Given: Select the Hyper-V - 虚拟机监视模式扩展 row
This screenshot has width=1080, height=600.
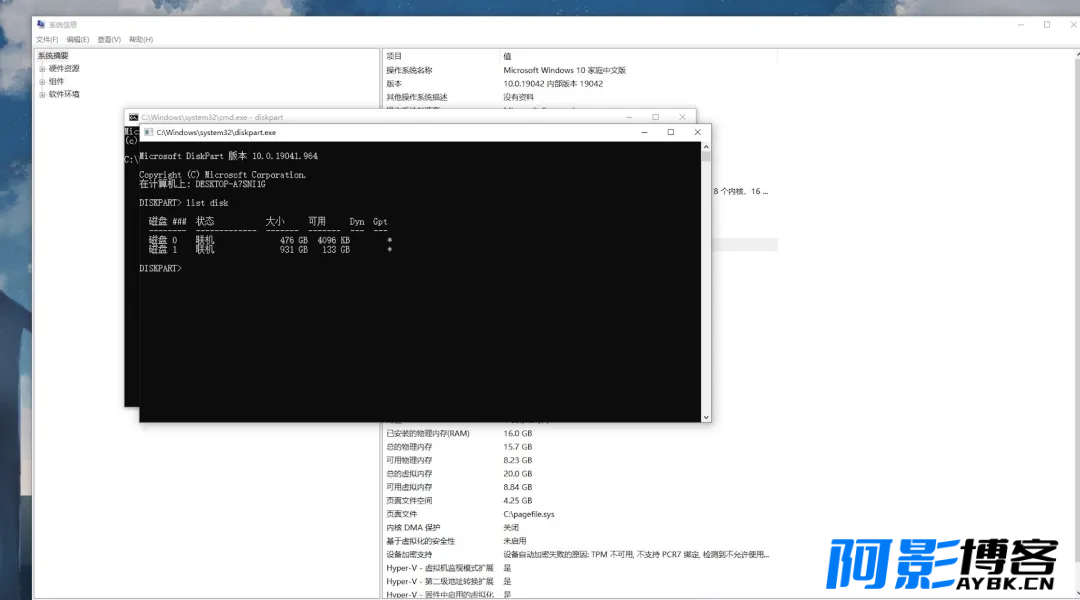Looking at the screenshot, I should tap(580, 568).
